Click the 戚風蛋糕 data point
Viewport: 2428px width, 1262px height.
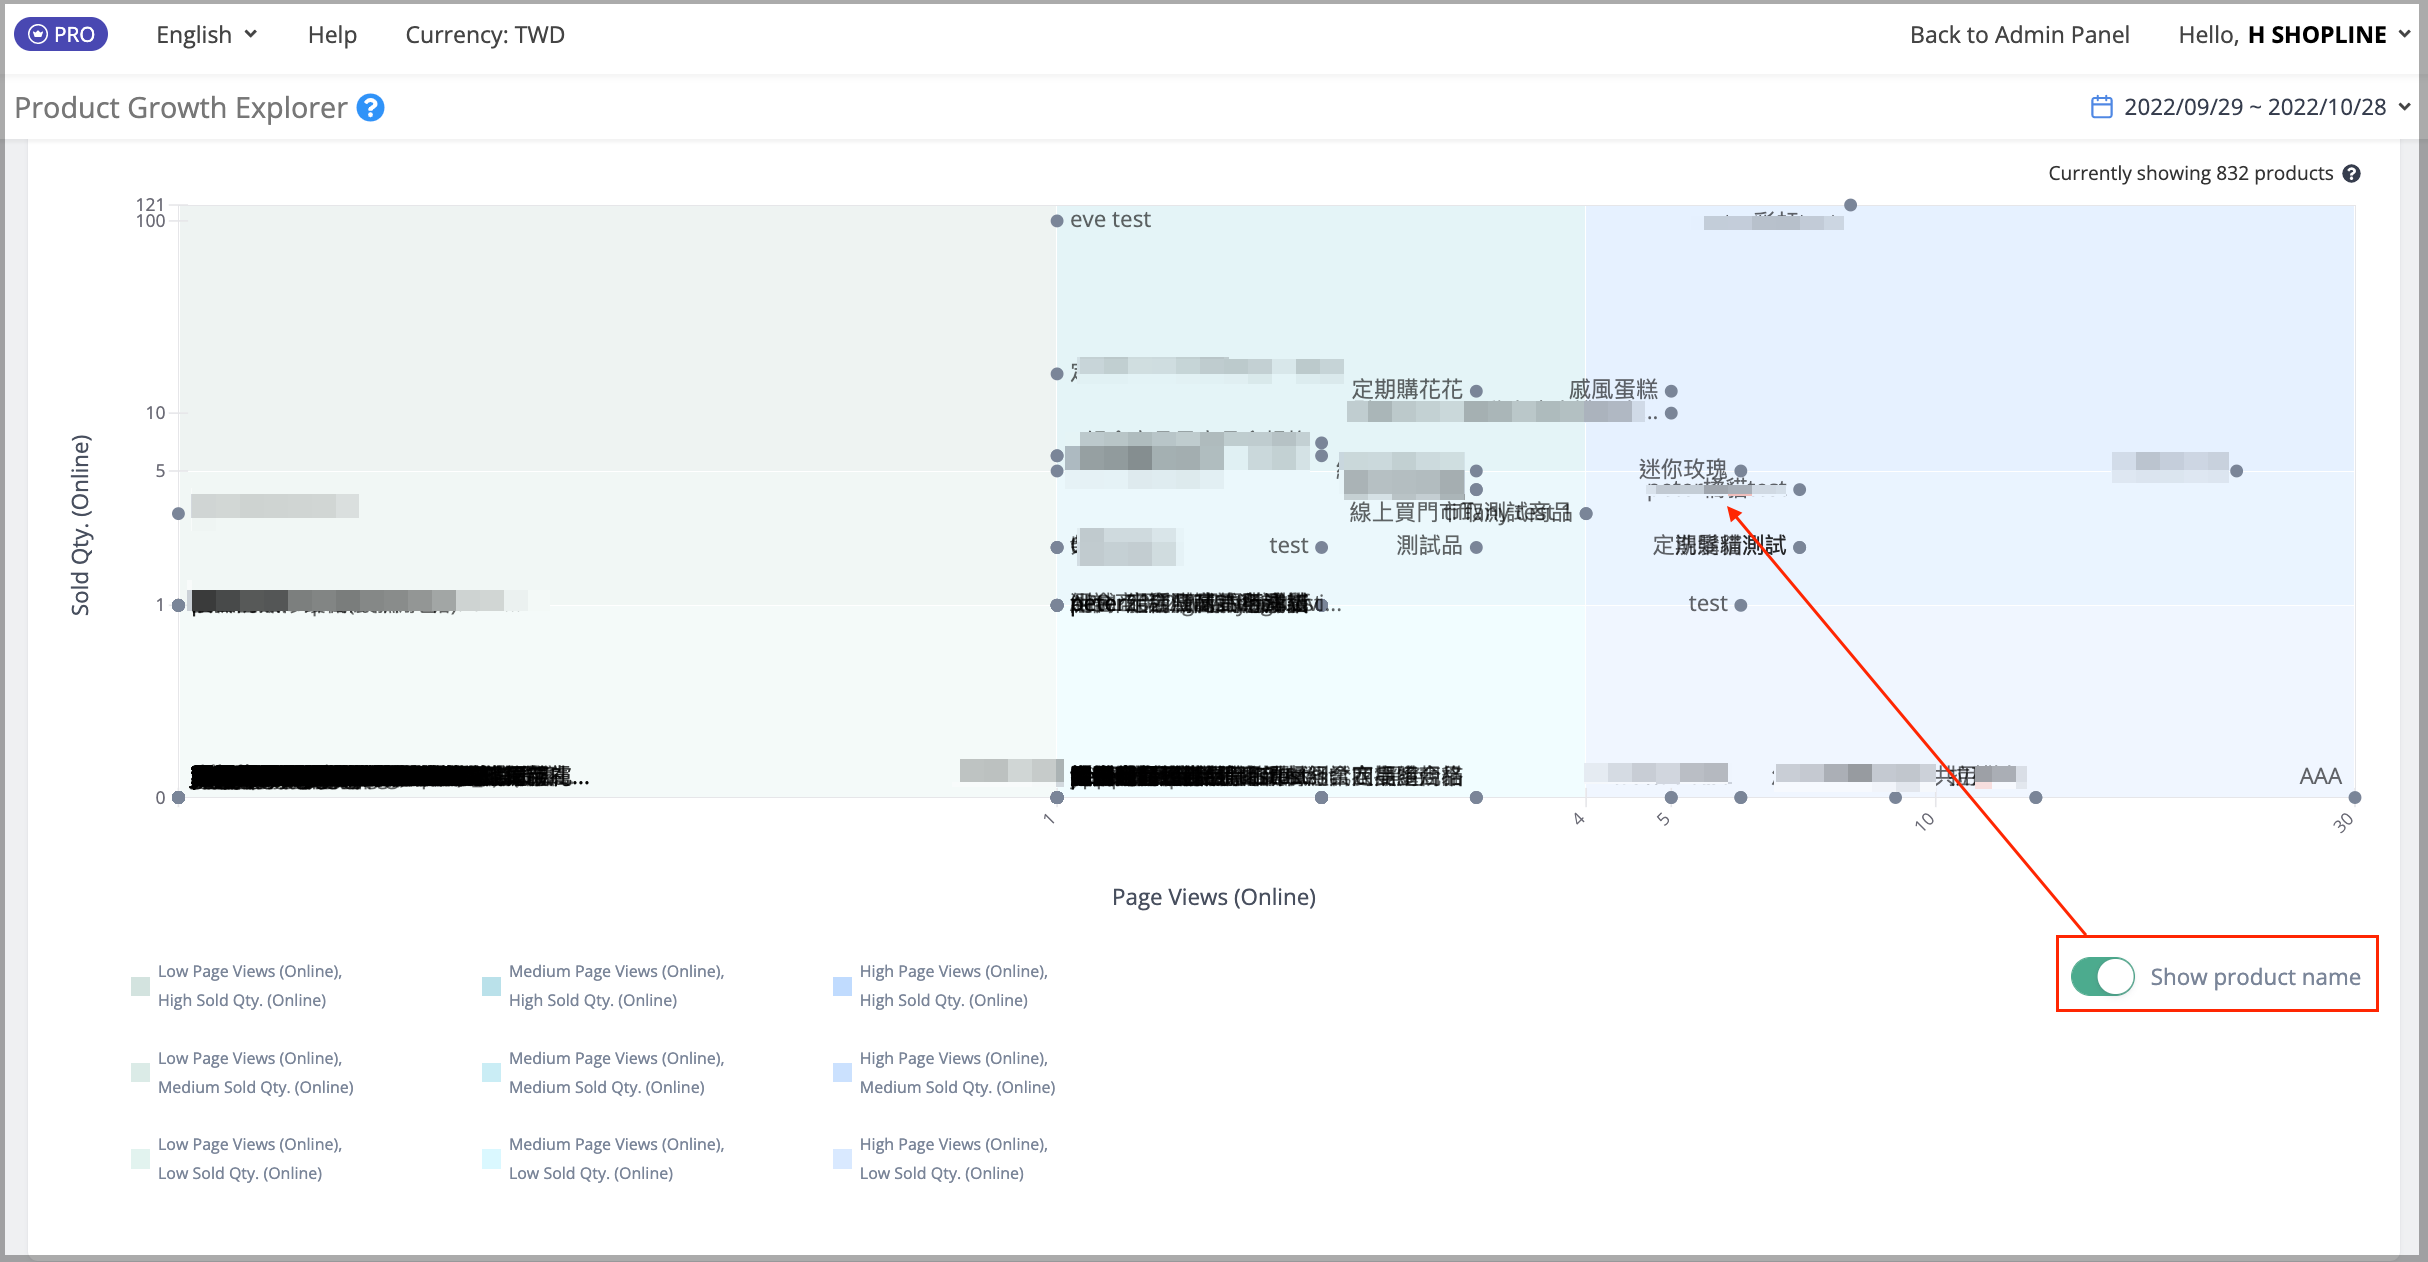click(x=1671, y=391)
